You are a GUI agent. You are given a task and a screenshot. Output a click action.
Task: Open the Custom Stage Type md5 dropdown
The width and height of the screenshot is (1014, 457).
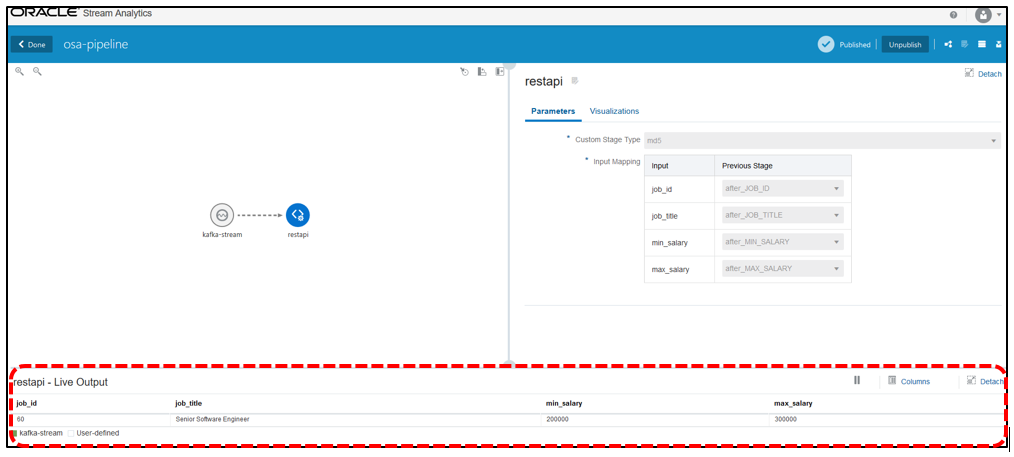(823, 140)
